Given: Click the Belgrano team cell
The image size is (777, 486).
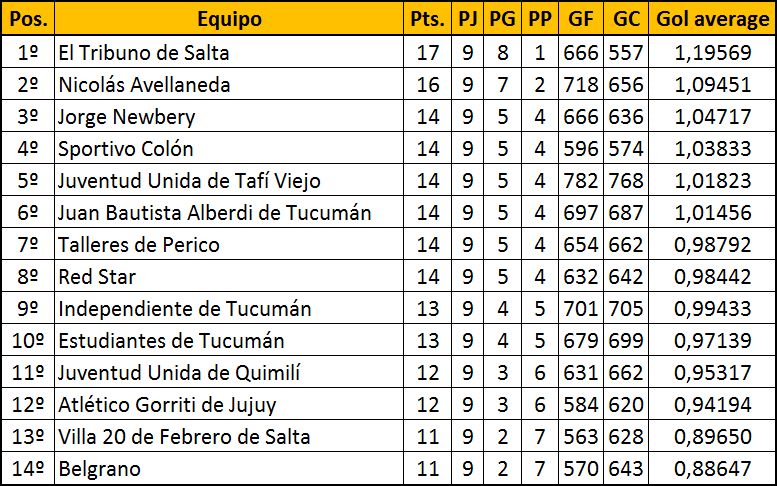Looking at the screenshot, I should click(x=99, y=468).
